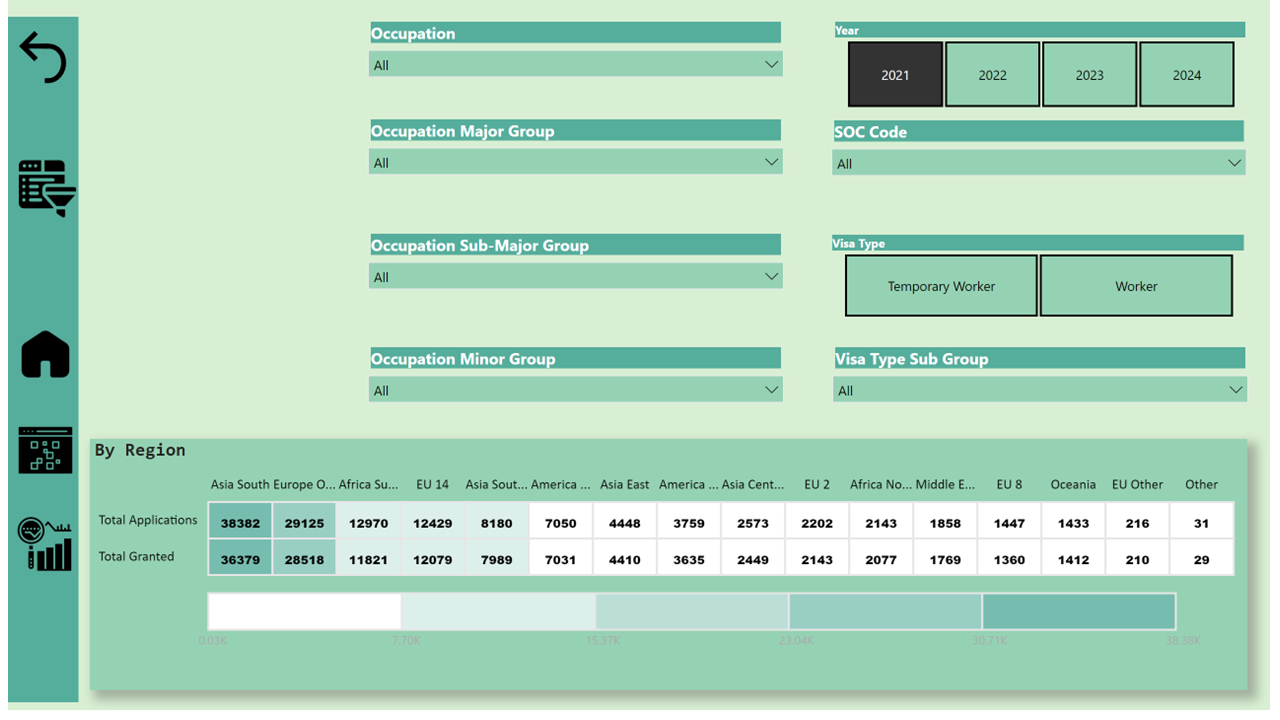Expand the Occupation dropdown
1280x720 pixels.
click(575, 65)
